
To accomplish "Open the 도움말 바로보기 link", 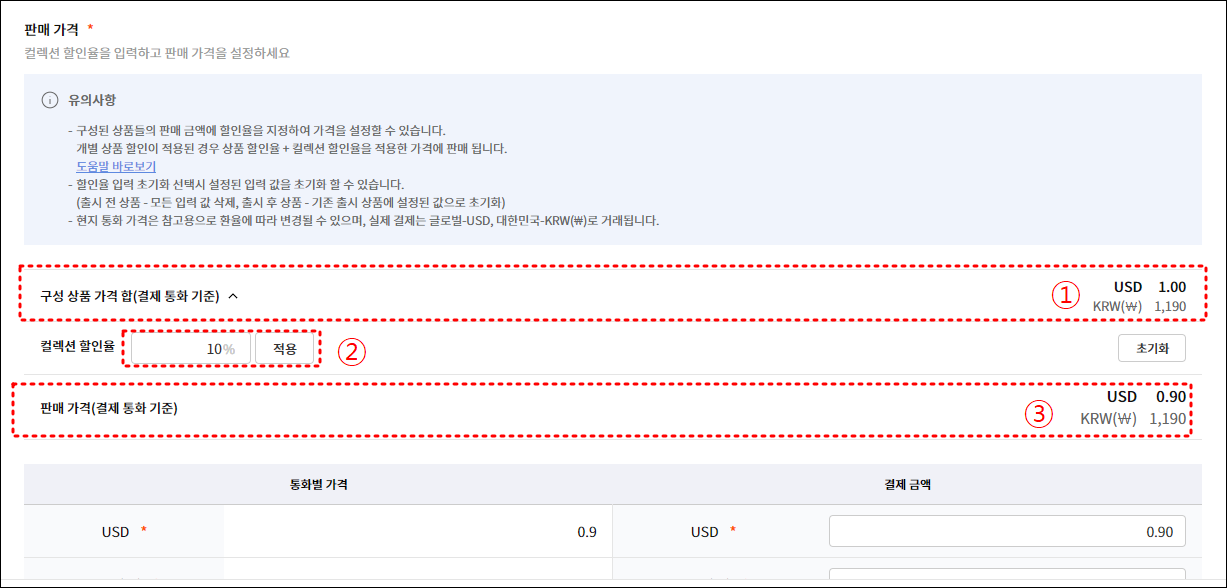I will [x=116, y=166].
